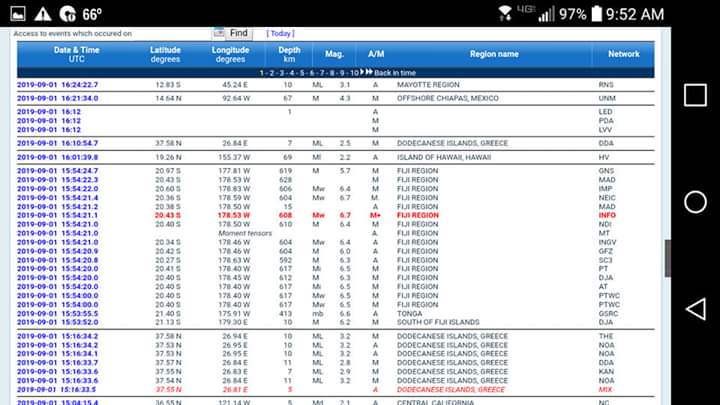Click the ISLAND OF HAWAII, HAWAII cell
Screen dimensions: 720x405
point(444,157)
